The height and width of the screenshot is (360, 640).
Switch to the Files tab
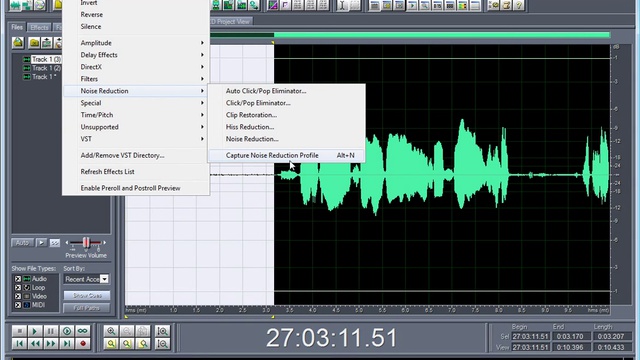(17, 27)
